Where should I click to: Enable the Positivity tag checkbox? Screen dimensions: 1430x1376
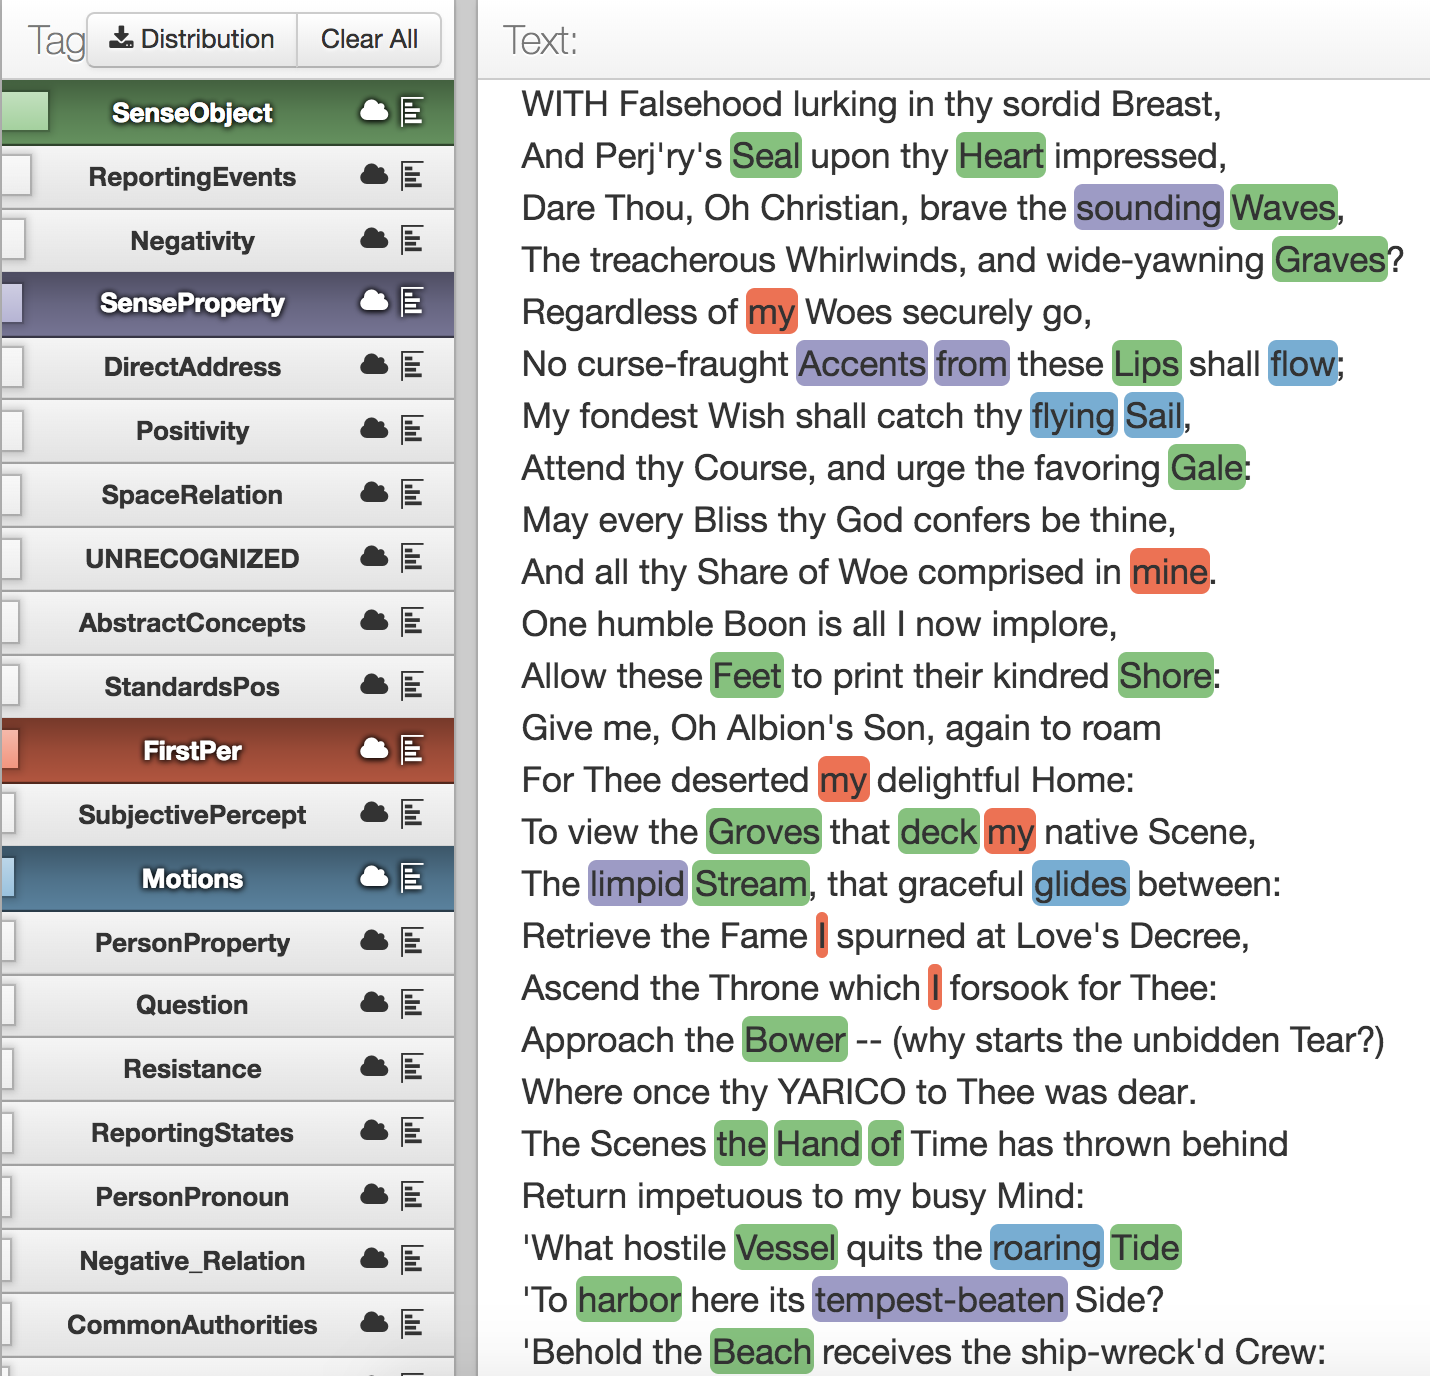(x=13, y=431)
